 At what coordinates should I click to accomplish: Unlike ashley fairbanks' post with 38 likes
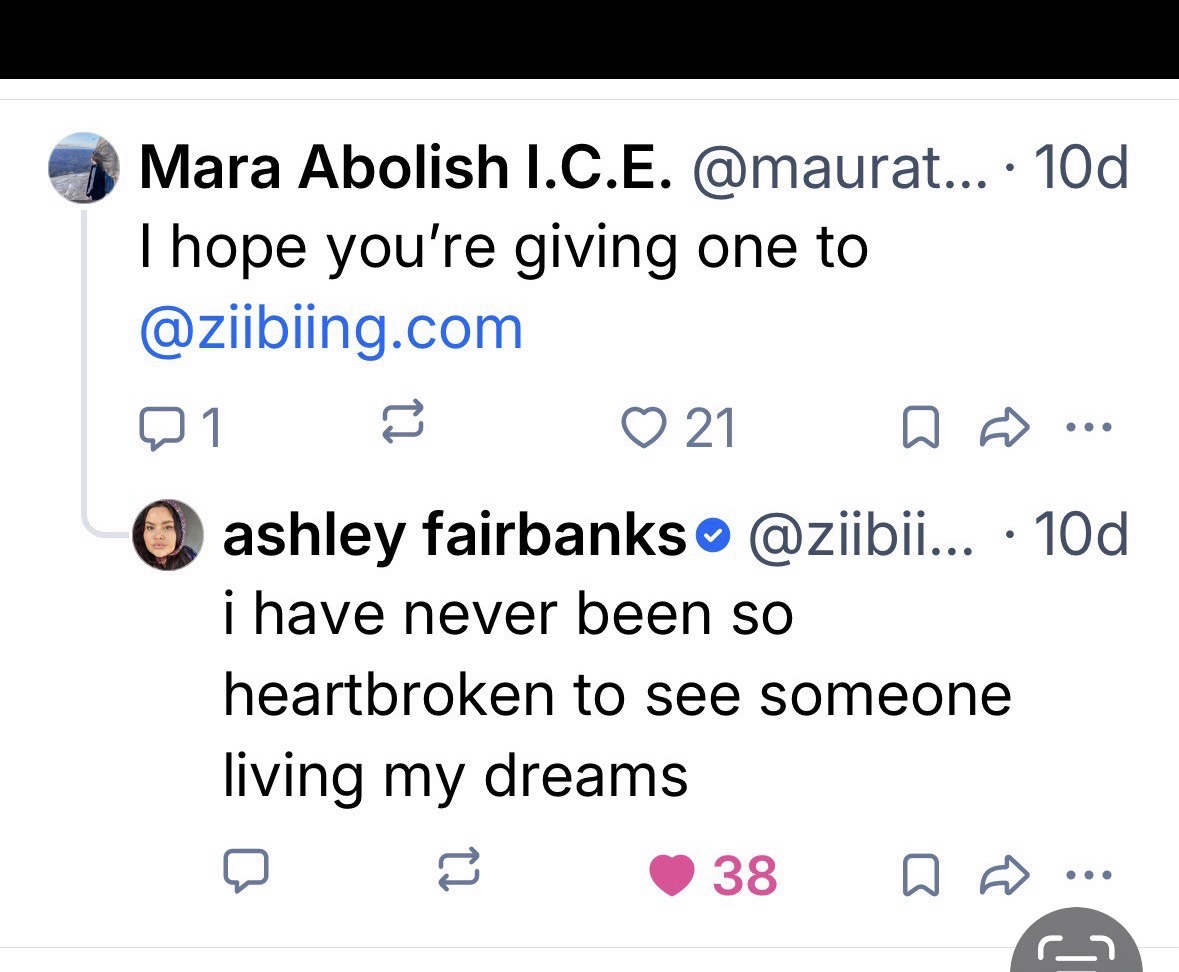pyautogui.click(x=672, y=875)
